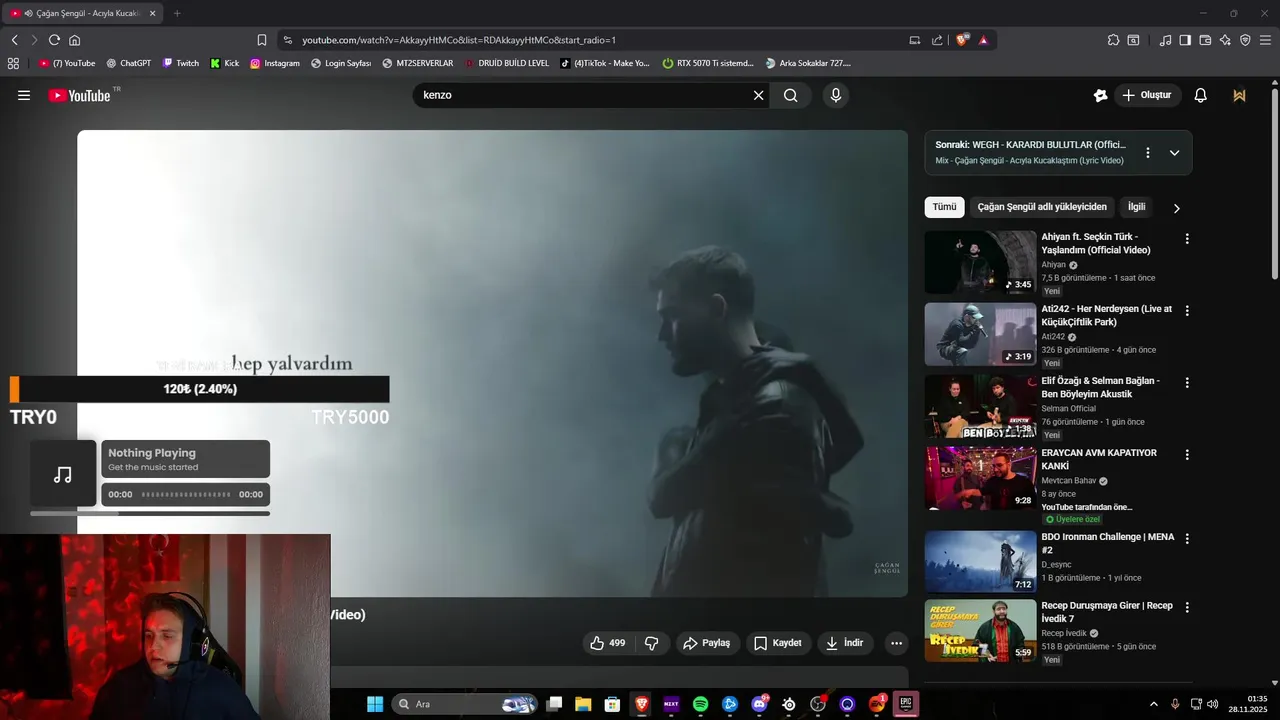This screenshot has height=720, width=1280.
Task: Show more filter chips with right arrow
Action: coord(1176,208)
